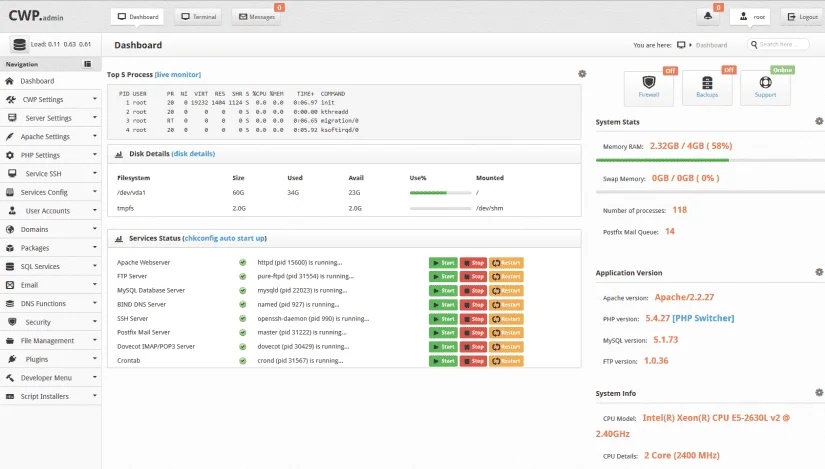
Task: Click Apache Webserver green status check
Action: click(x=243, y=262)
